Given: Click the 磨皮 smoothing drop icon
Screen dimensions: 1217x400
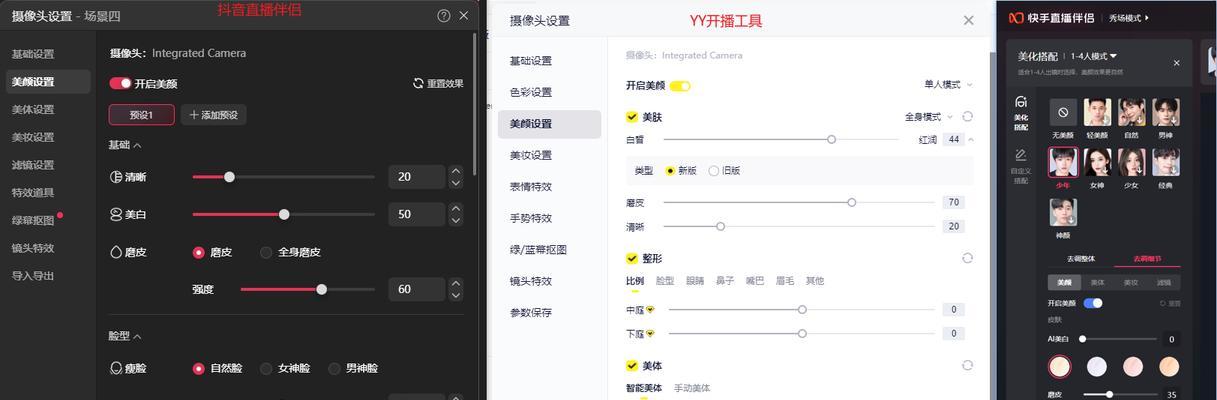Looking at the screenshot, I should [116, 252].
